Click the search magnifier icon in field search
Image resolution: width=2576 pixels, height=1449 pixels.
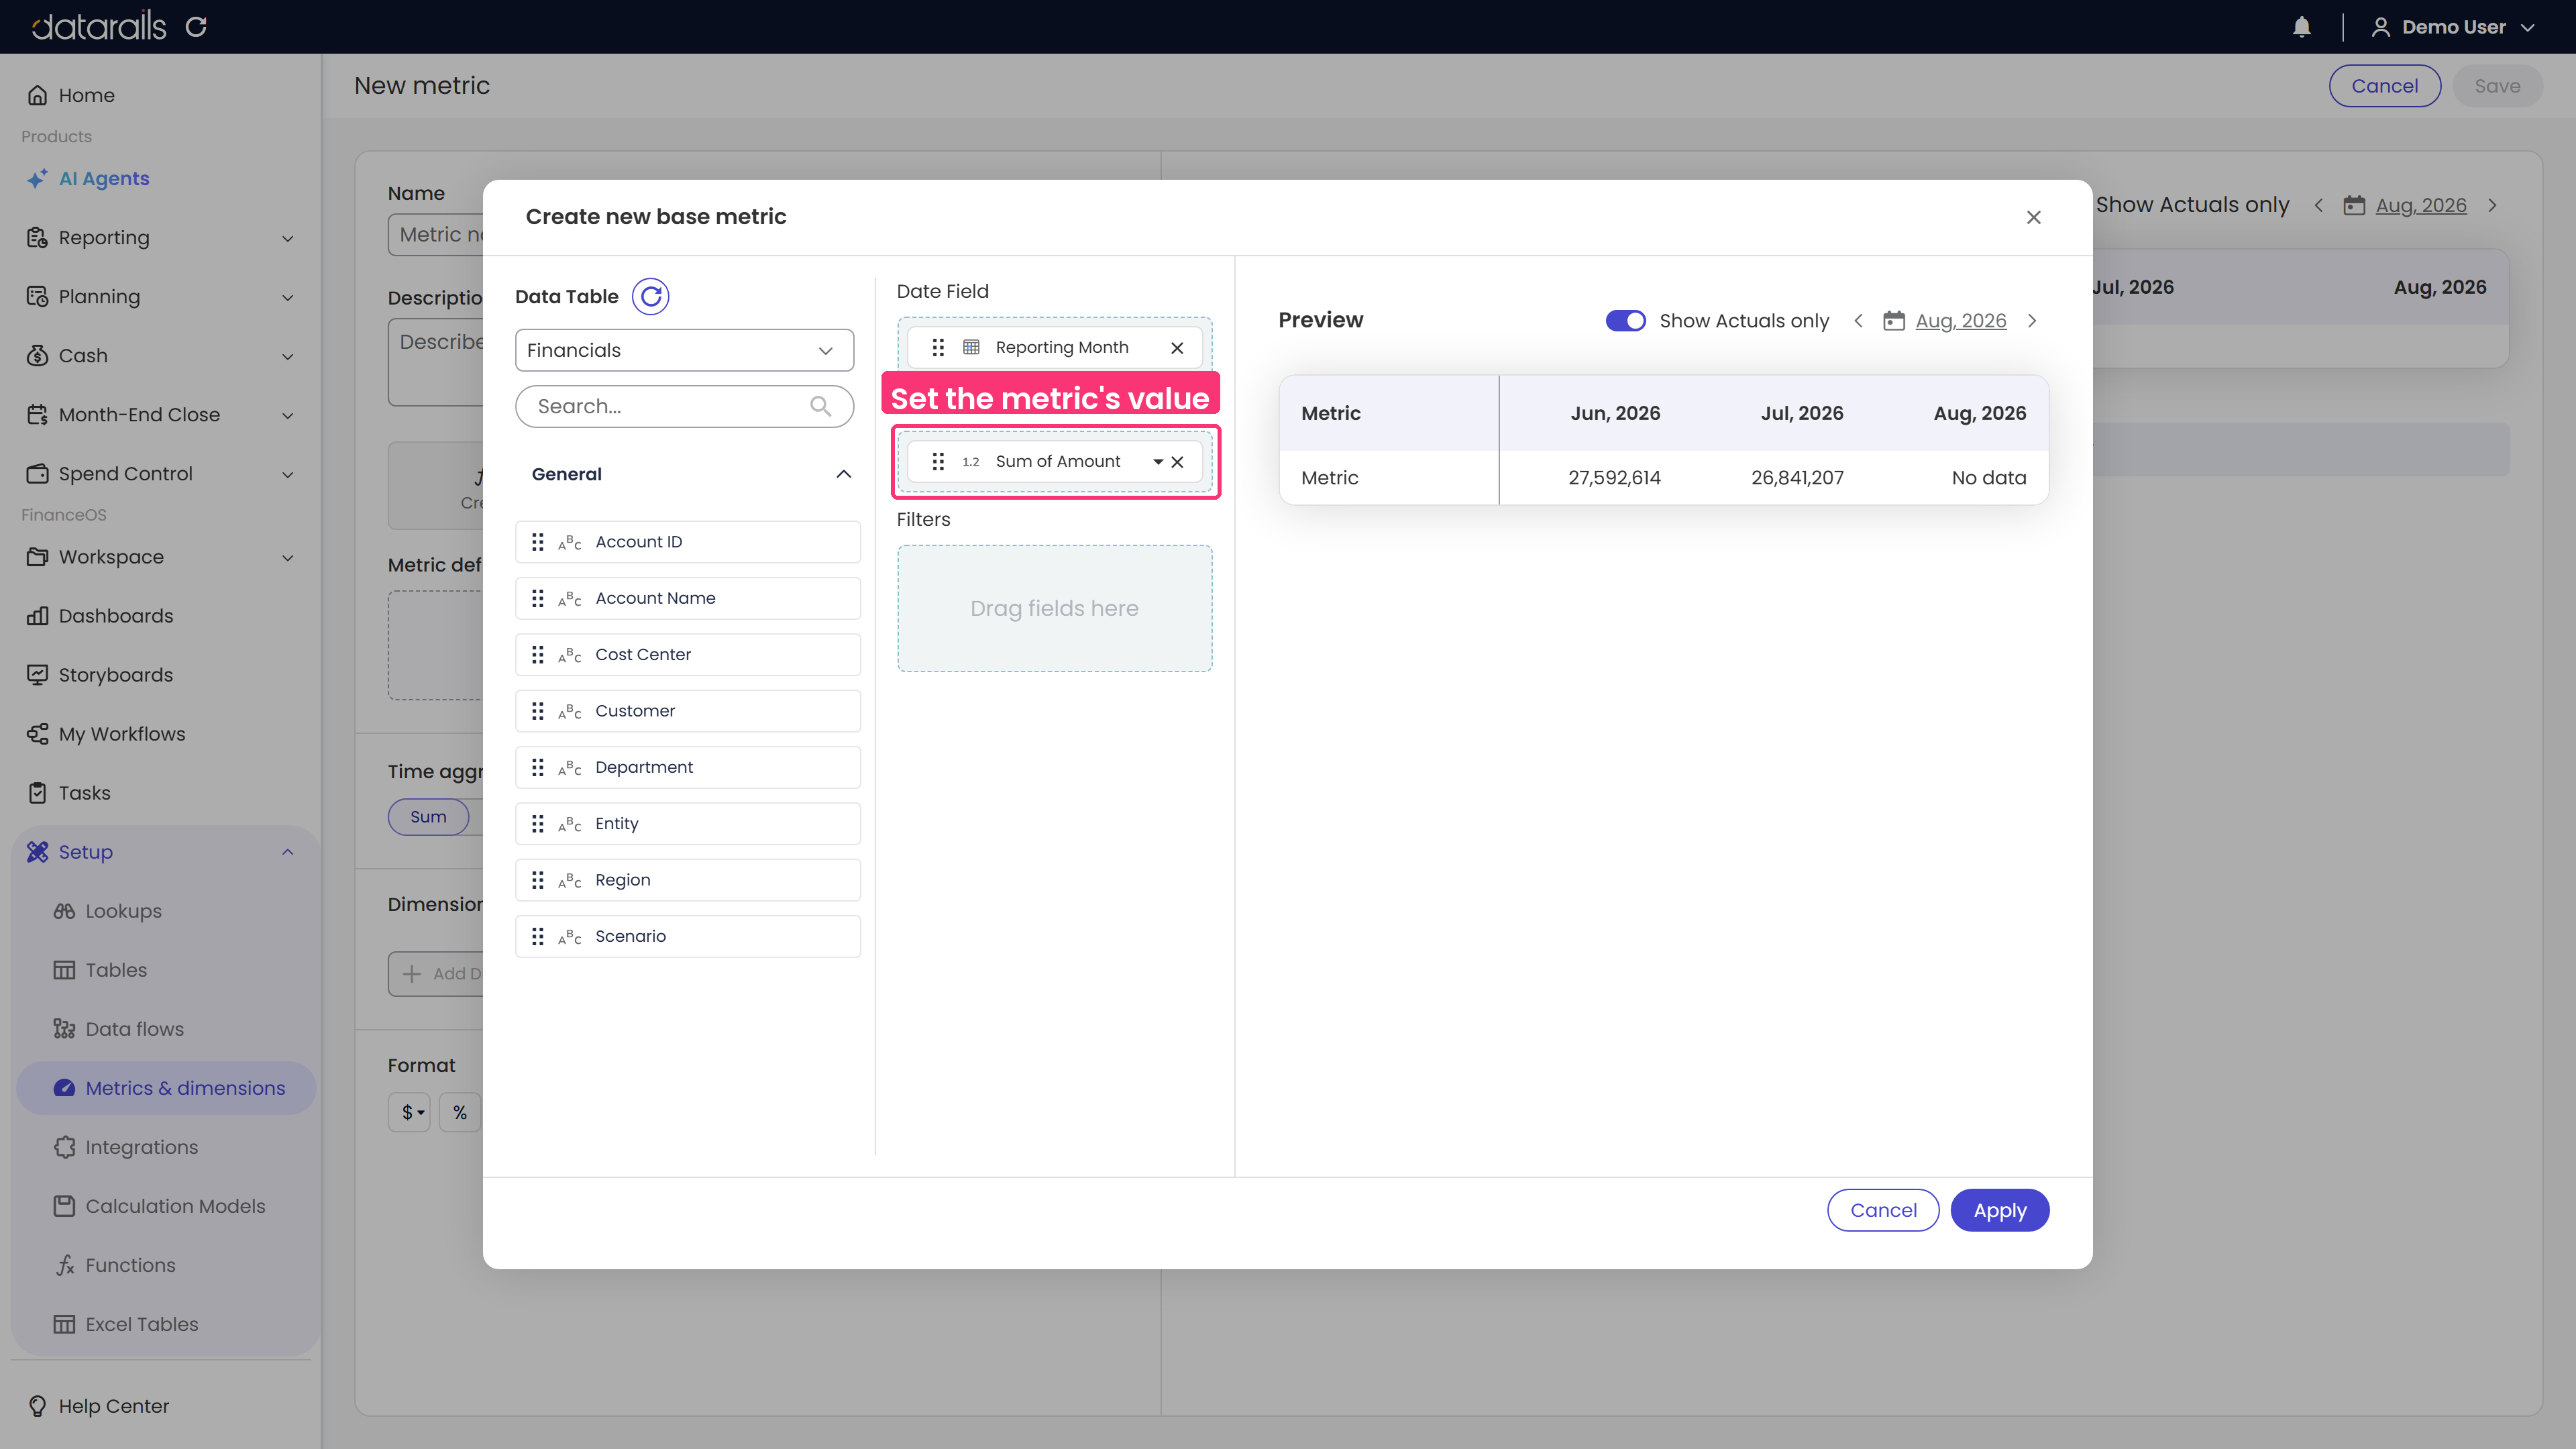(820, 406)
